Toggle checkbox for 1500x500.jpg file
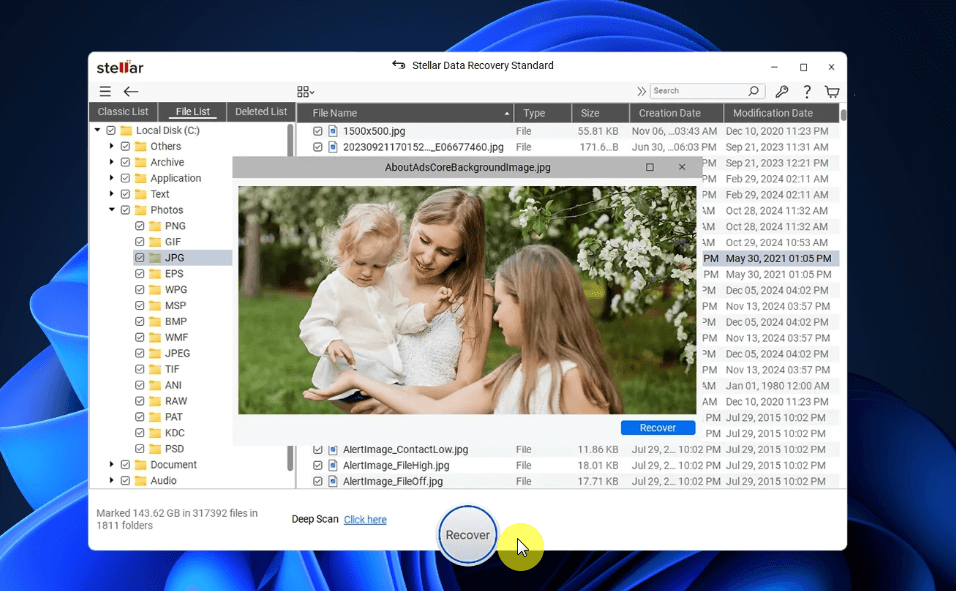The height and width of the screenshot is (591, 956). [318, 131]
